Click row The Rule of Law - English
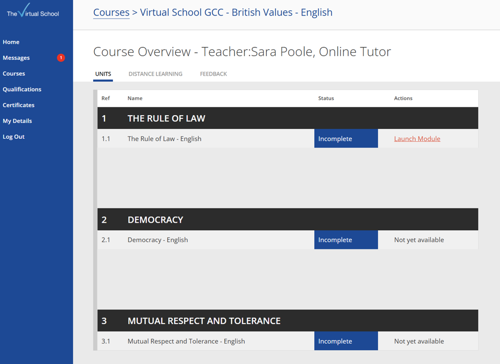The width and height of the screenshot is (500, 364). click(288, 139)
